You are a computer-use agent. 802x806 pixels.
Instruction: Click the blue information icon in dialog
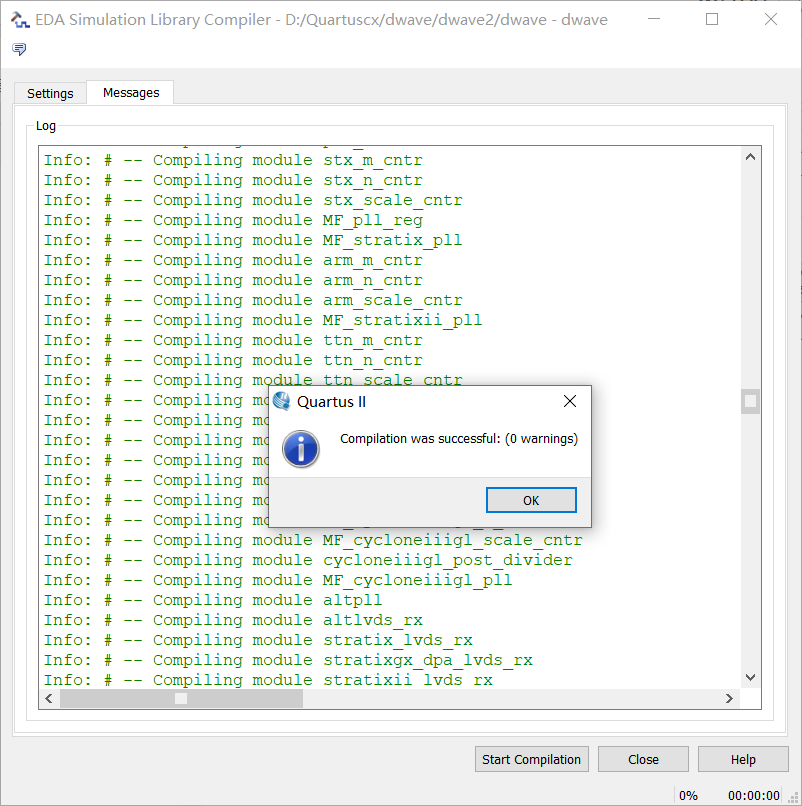click(x=301, y=449)
